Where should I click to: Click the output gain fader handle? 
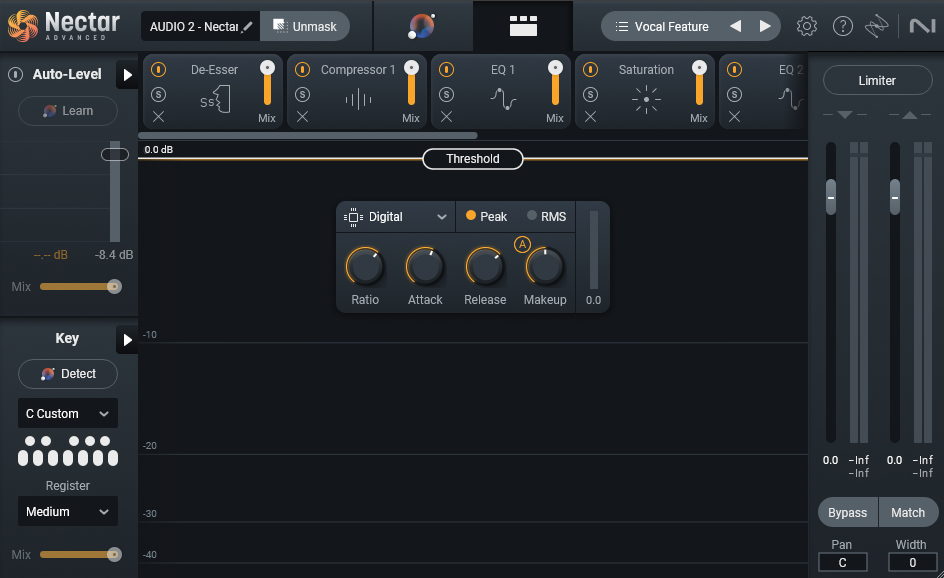point(895,197)
